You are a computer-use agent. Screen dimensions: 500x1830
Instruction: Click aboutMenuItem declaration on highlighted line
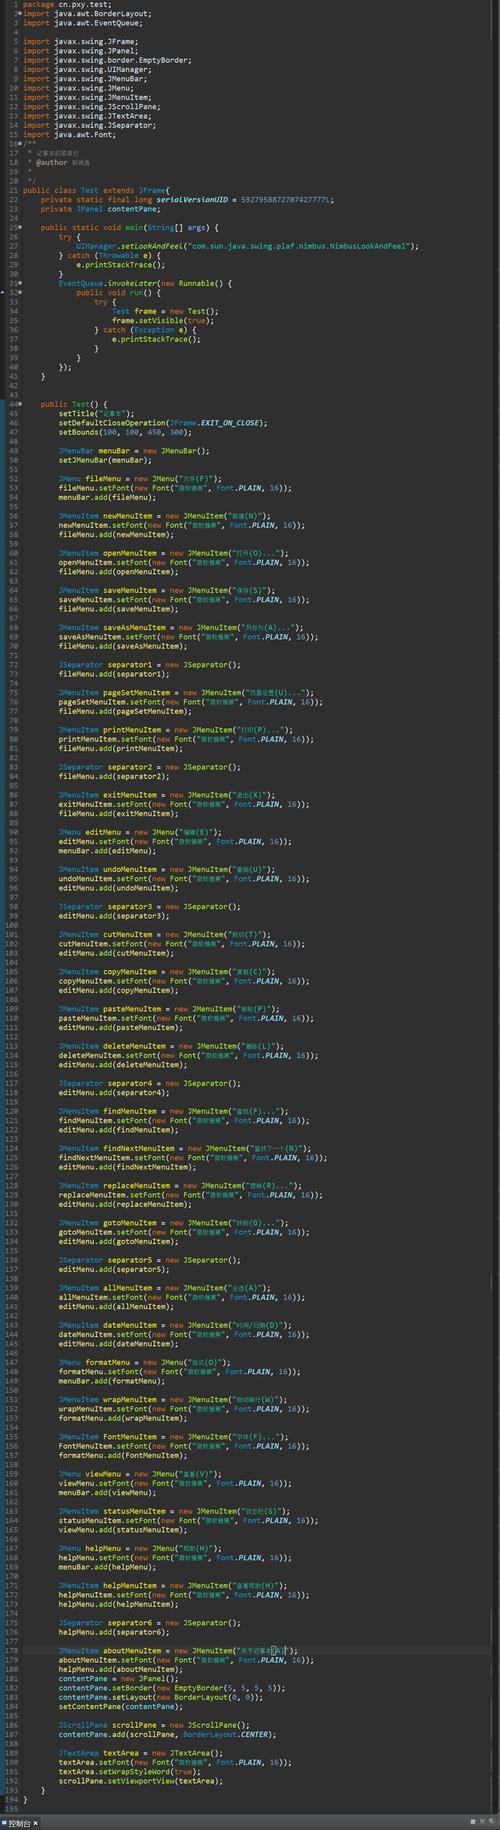coord(131,1650)
